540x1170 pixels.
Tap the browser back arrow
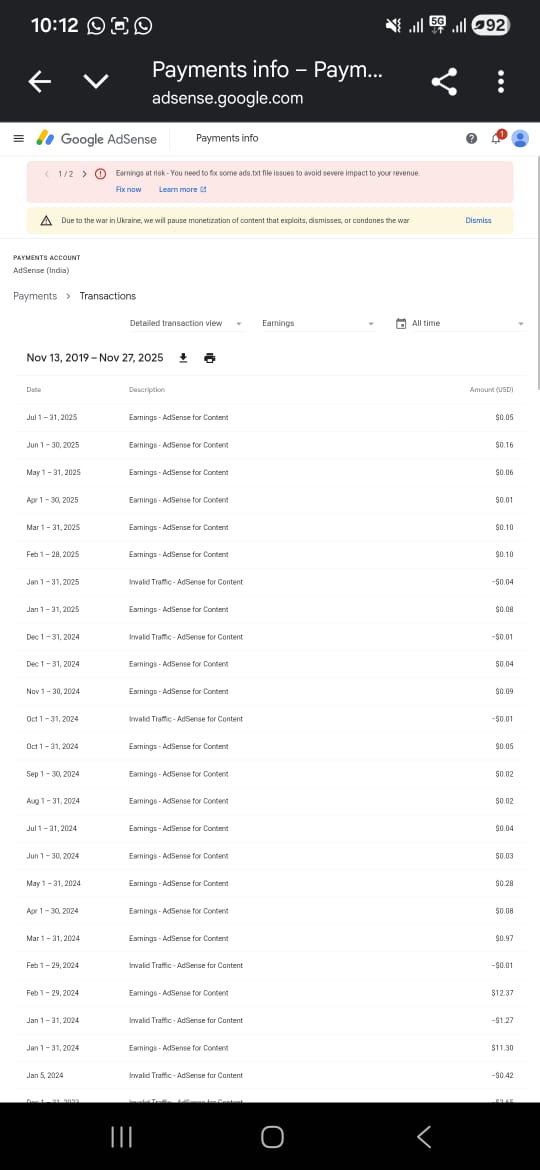40,81
